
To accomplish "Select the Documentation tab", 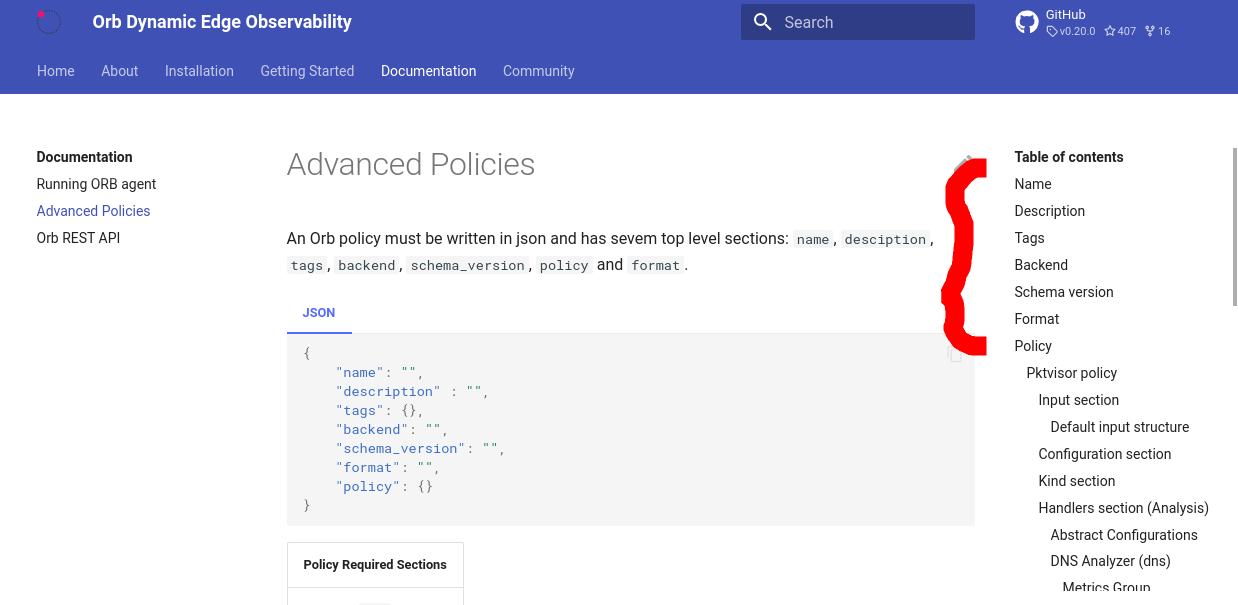I will 429,71.
